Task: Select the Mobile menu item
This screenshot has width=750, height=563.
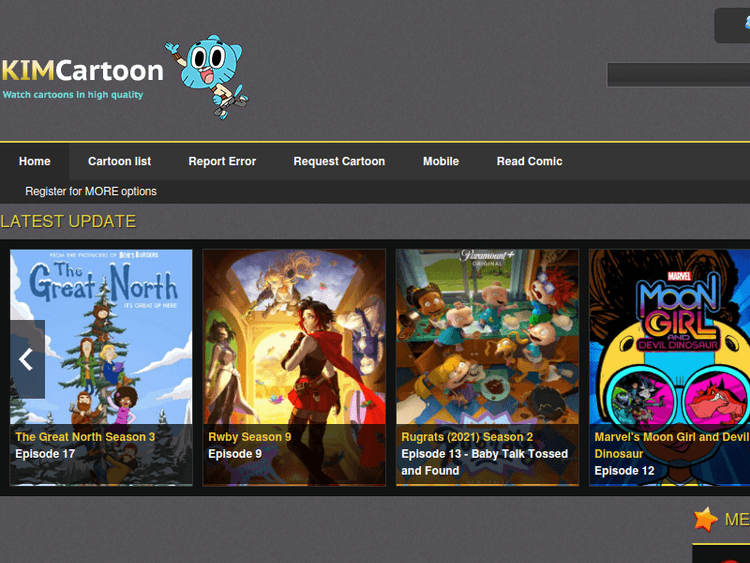Action: tap(441, 161)
